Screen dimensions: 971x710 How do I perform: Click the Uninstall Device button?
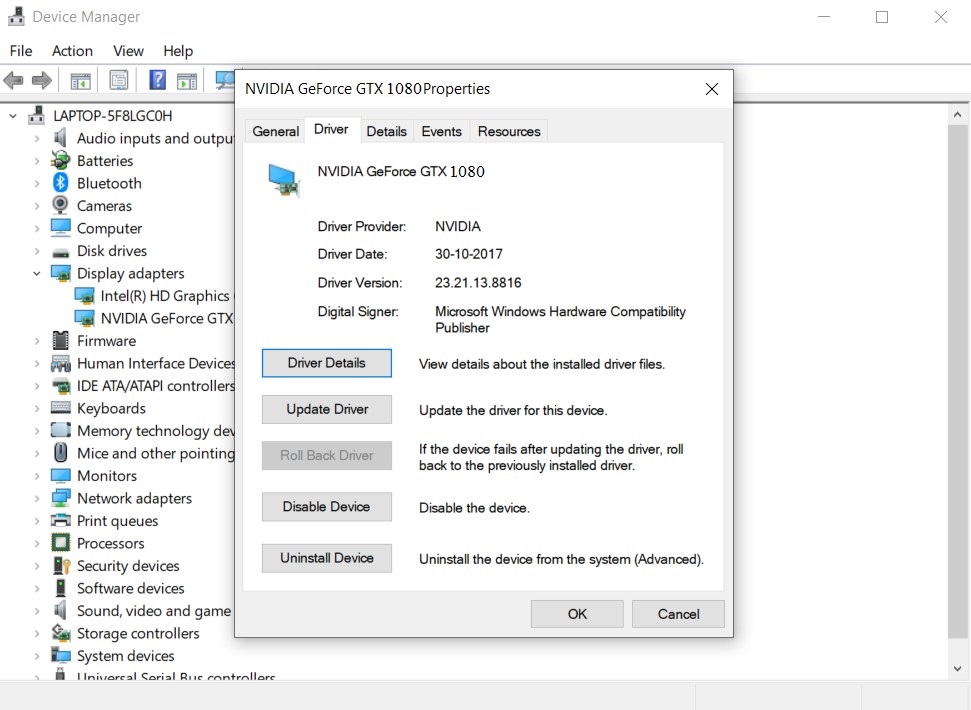point(326,558)
